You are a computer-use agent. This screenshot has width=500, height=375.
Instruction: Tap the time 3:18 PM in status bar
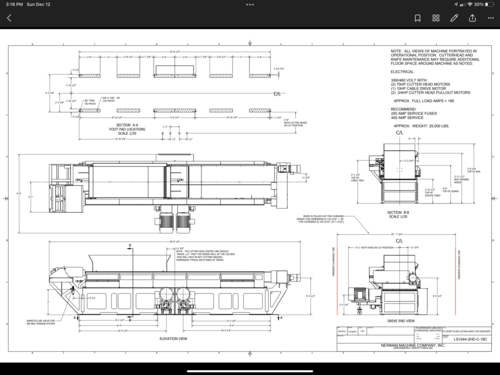pyautogui.click(x=14, y=4)
